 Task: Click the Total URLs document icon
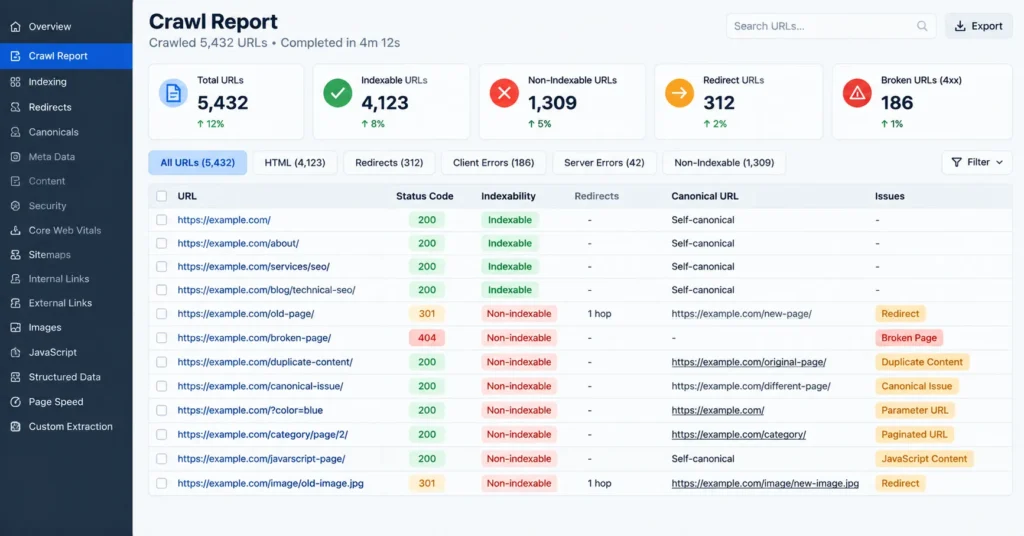click(173, 93)
